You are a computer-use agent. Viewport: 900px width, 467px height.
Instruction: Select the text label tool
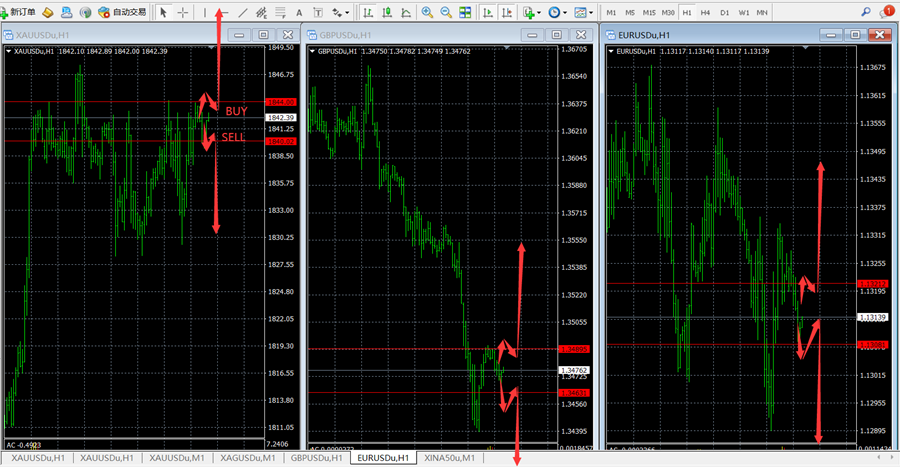pos(299,12)
